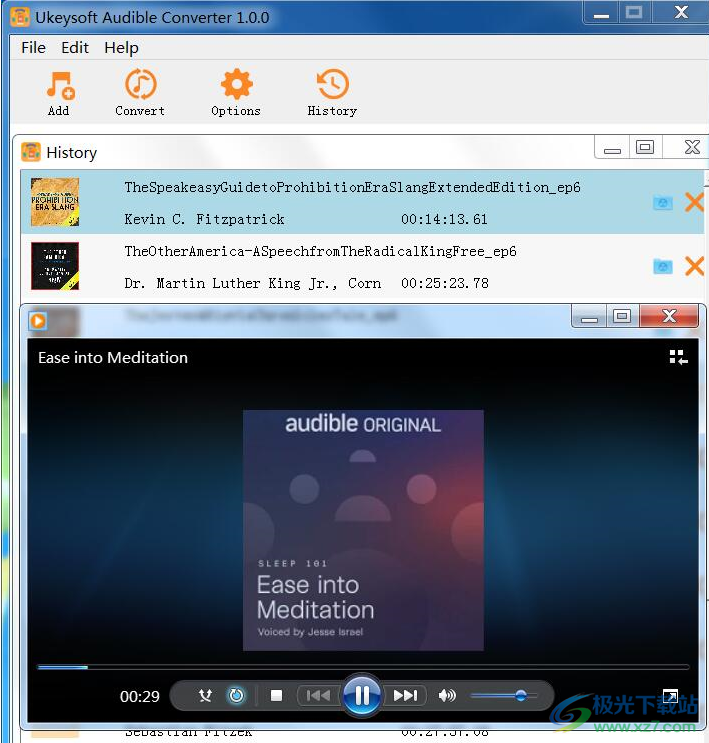
Task: Skip to the next track
Action: tap(405, 695)
